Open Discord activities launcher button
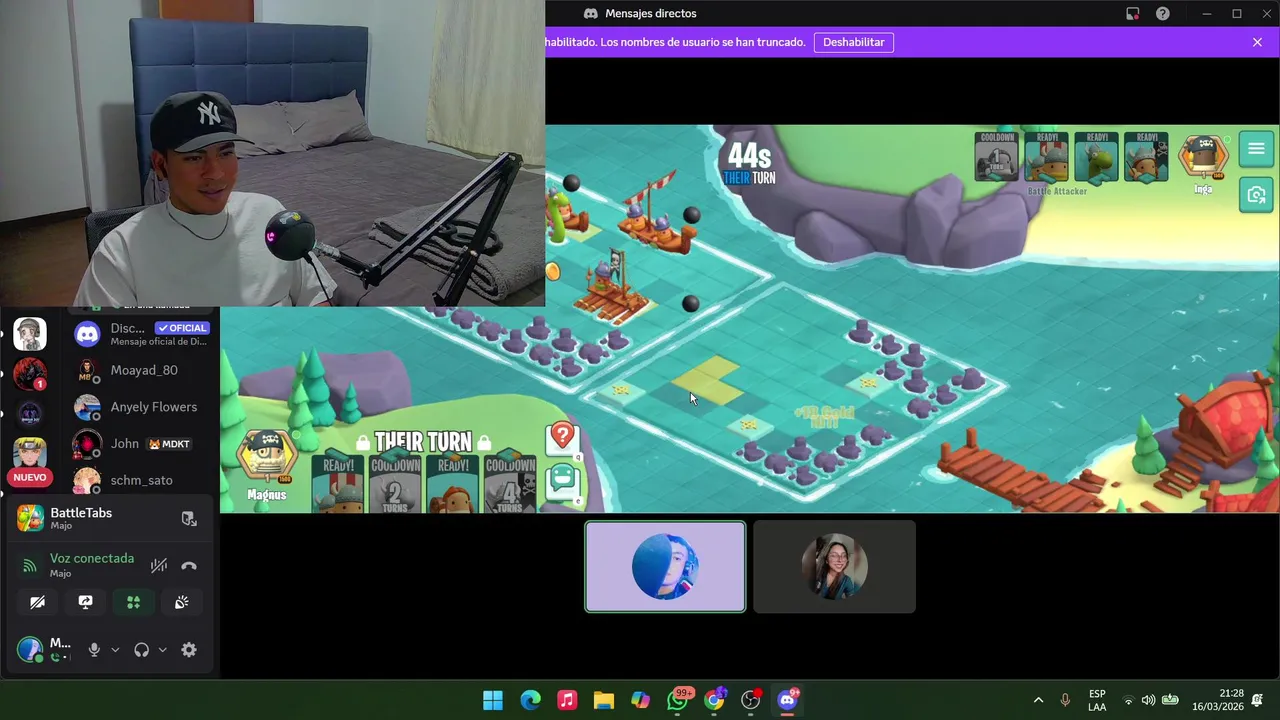This screenshot has height=720, width=1280. 133,602
